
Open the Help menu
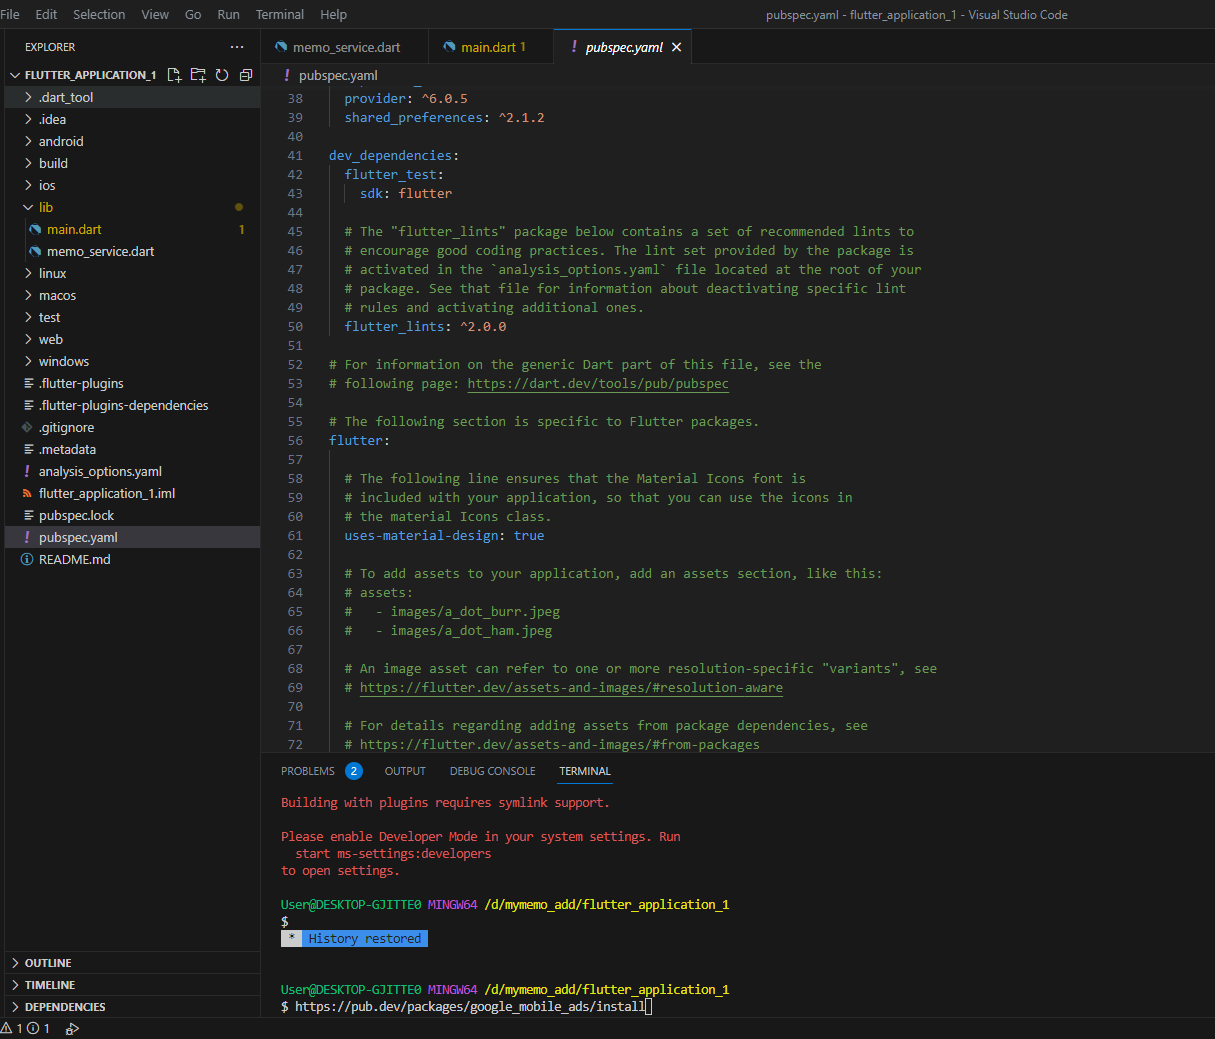pos(333,14)
